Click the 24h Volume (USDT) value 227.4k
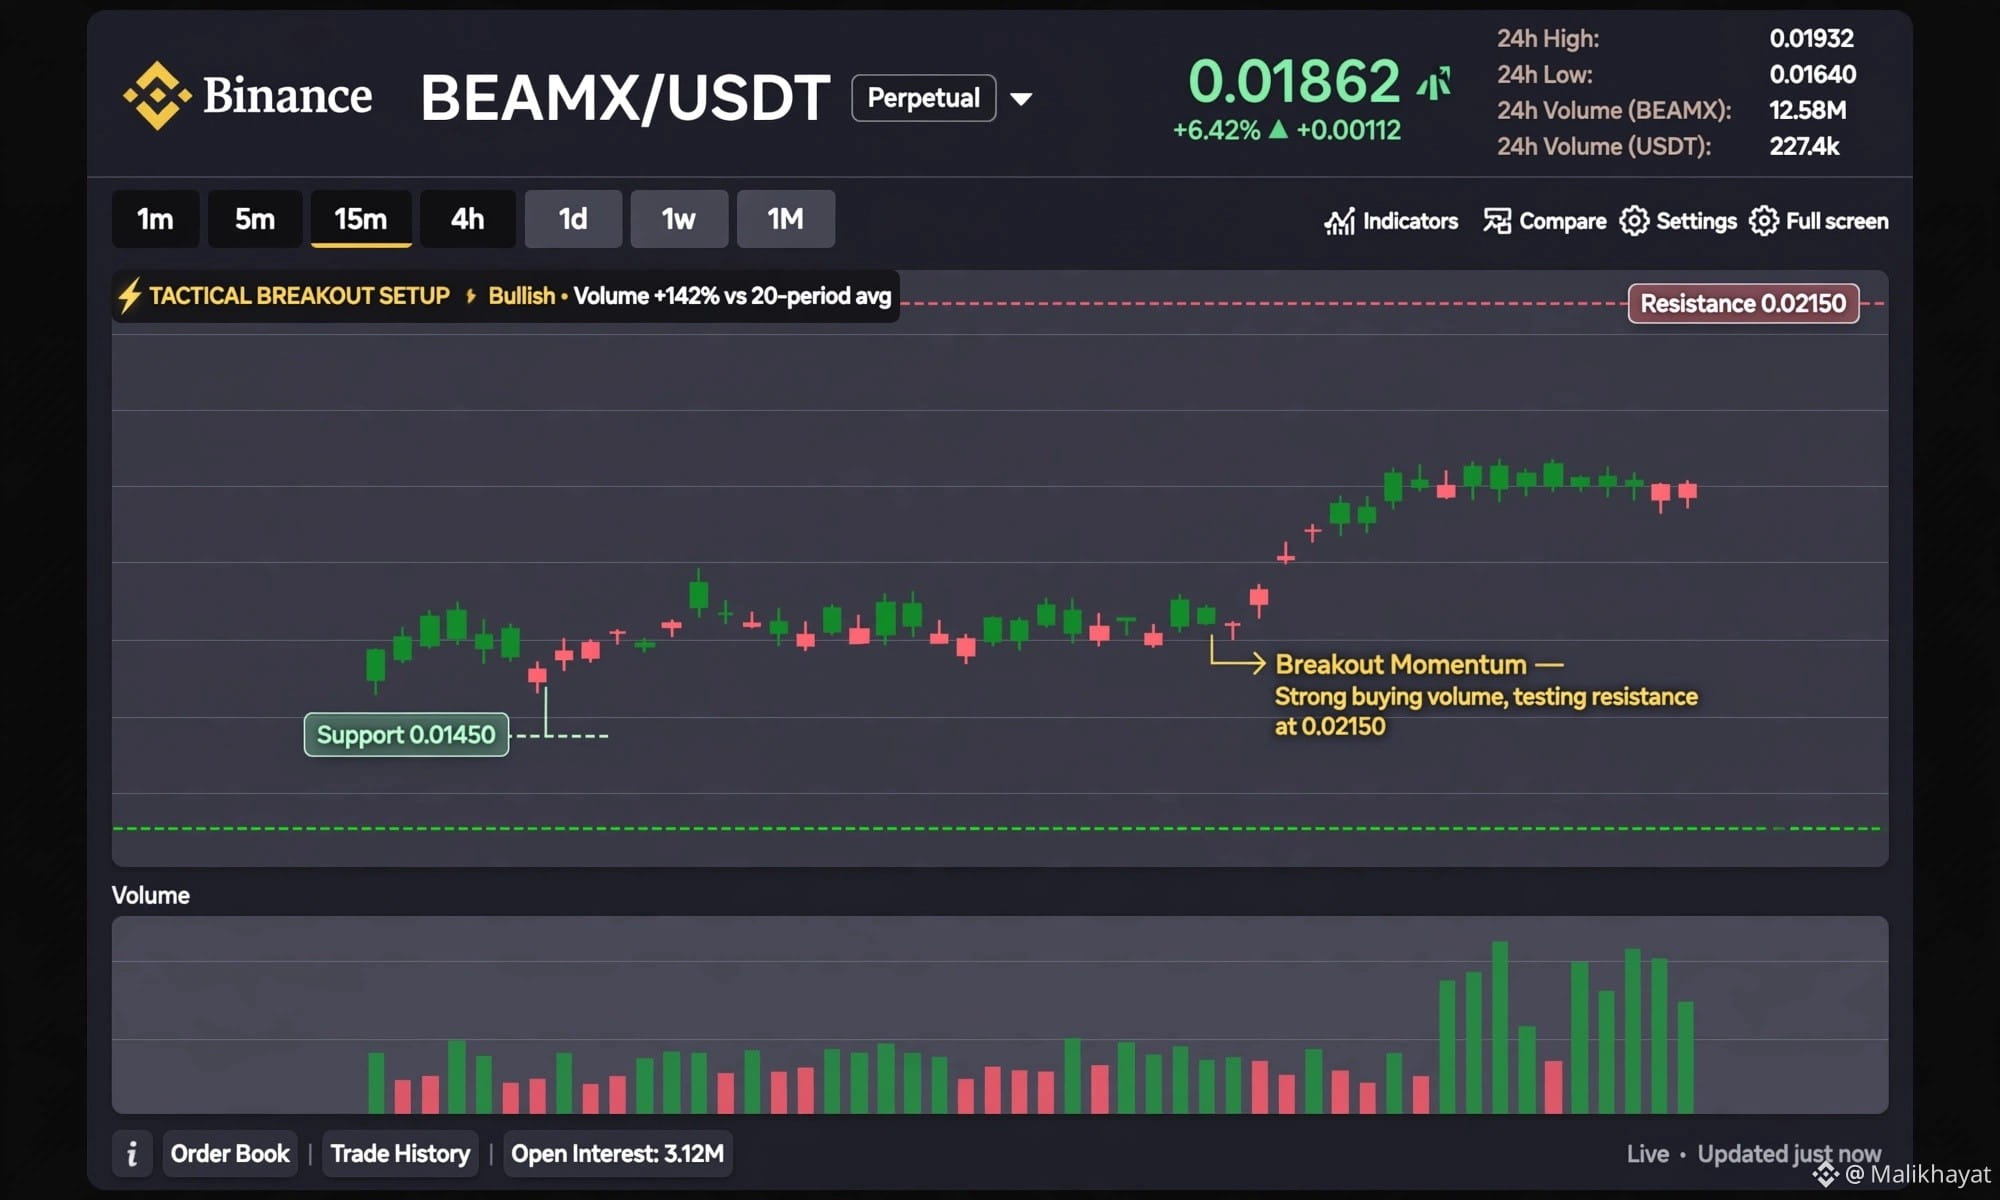2000x1200 pixels. tap(1804, 146)
